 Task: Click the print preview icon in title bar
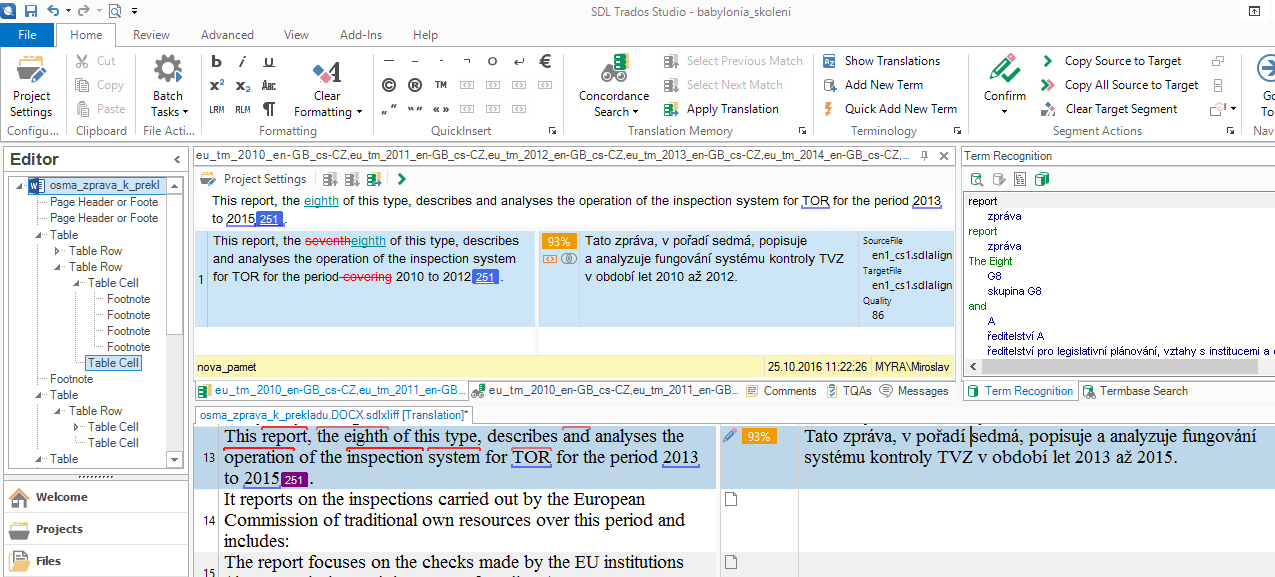click(x=114, y=11)
